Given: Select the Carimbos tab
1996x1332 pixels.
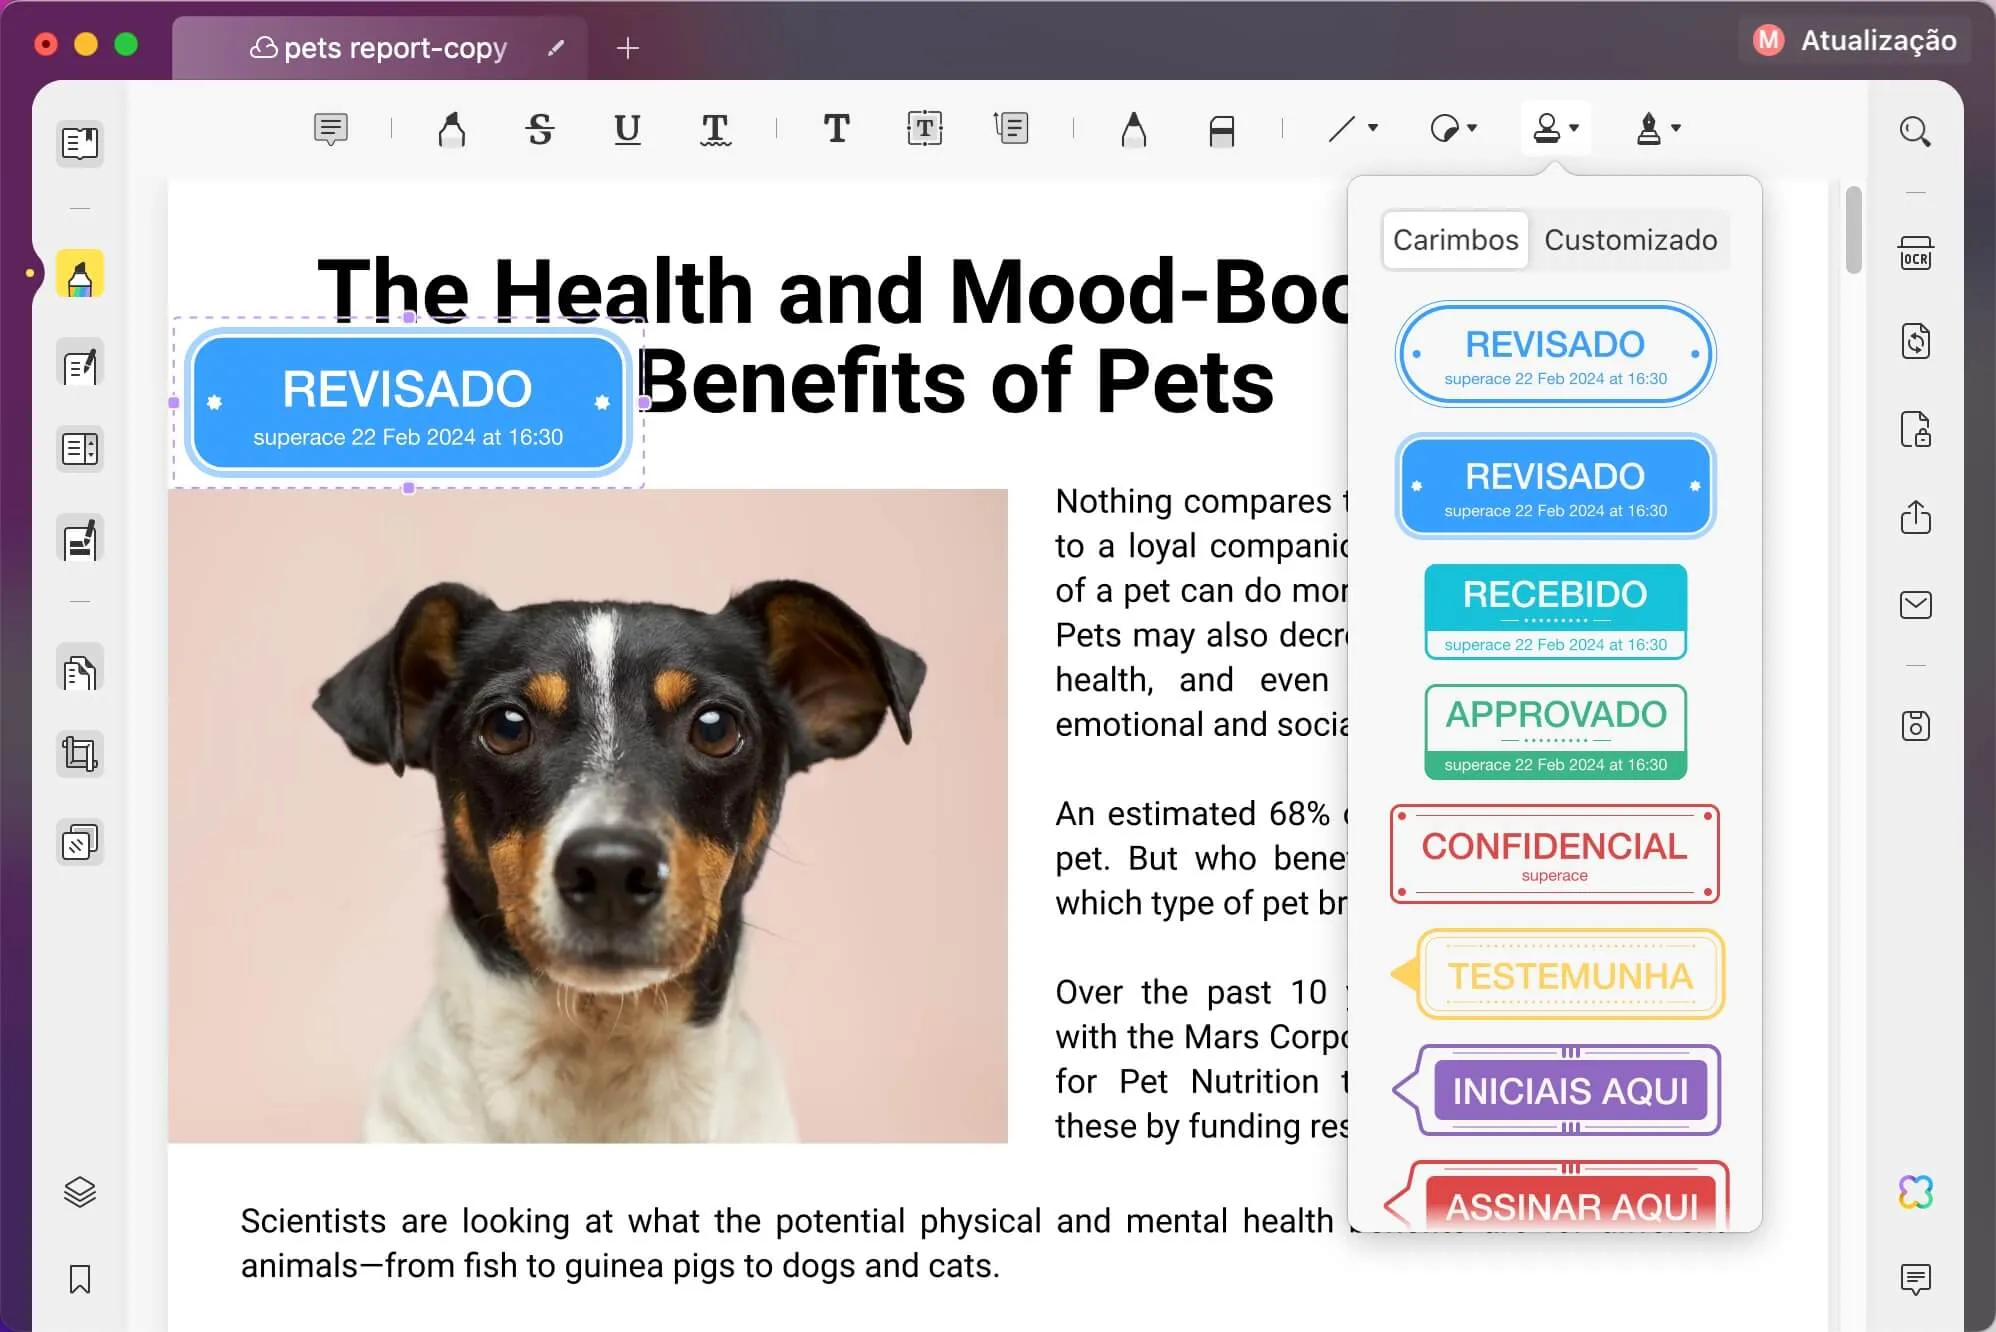Looking at the screenshot, I should 1455,240.
